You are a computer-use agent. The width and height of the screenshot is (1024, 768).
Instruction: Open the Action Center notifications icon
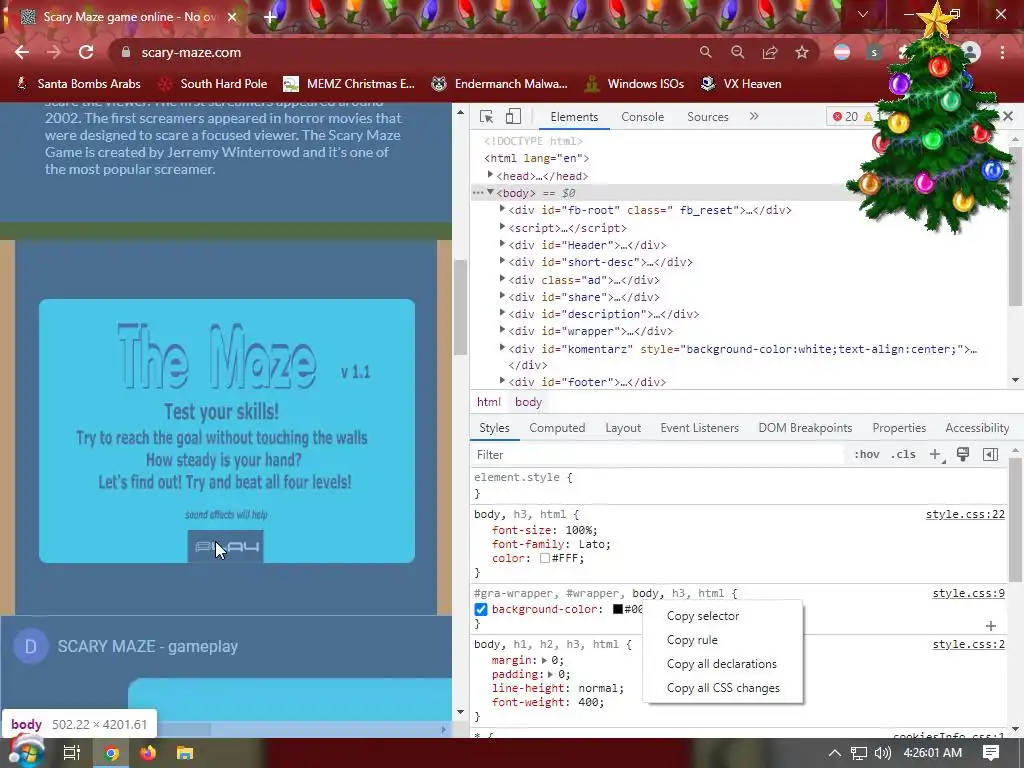click(x=991, y=753)
